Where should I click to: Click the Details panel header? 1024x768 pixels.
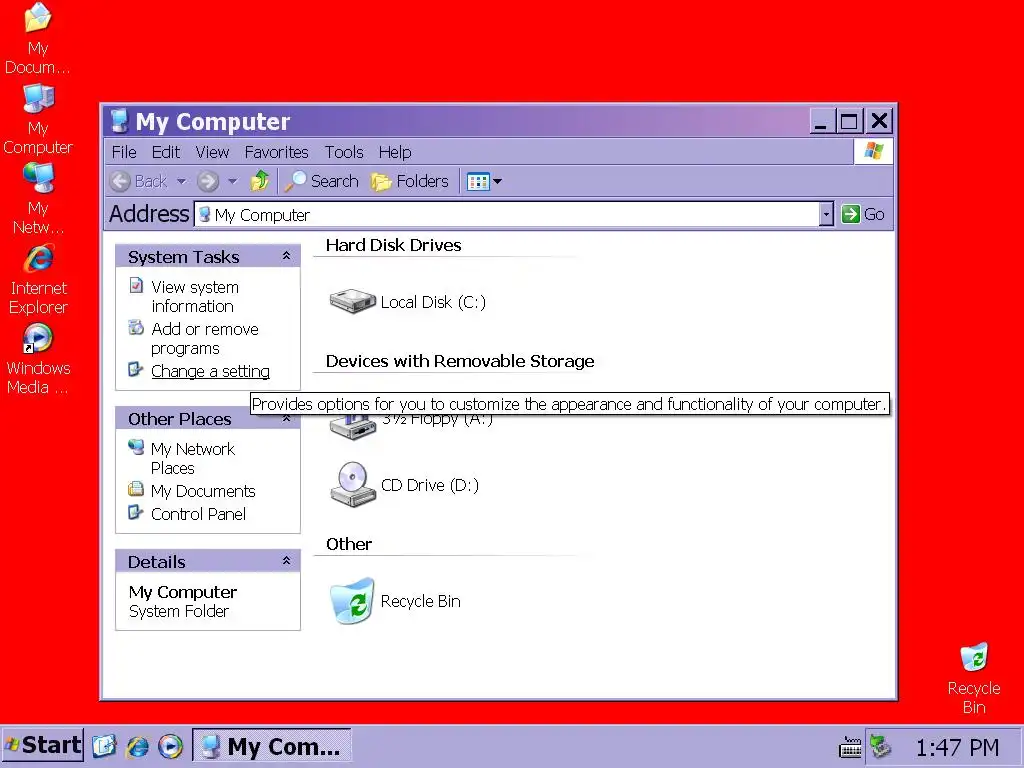click(x=208, y=562)
